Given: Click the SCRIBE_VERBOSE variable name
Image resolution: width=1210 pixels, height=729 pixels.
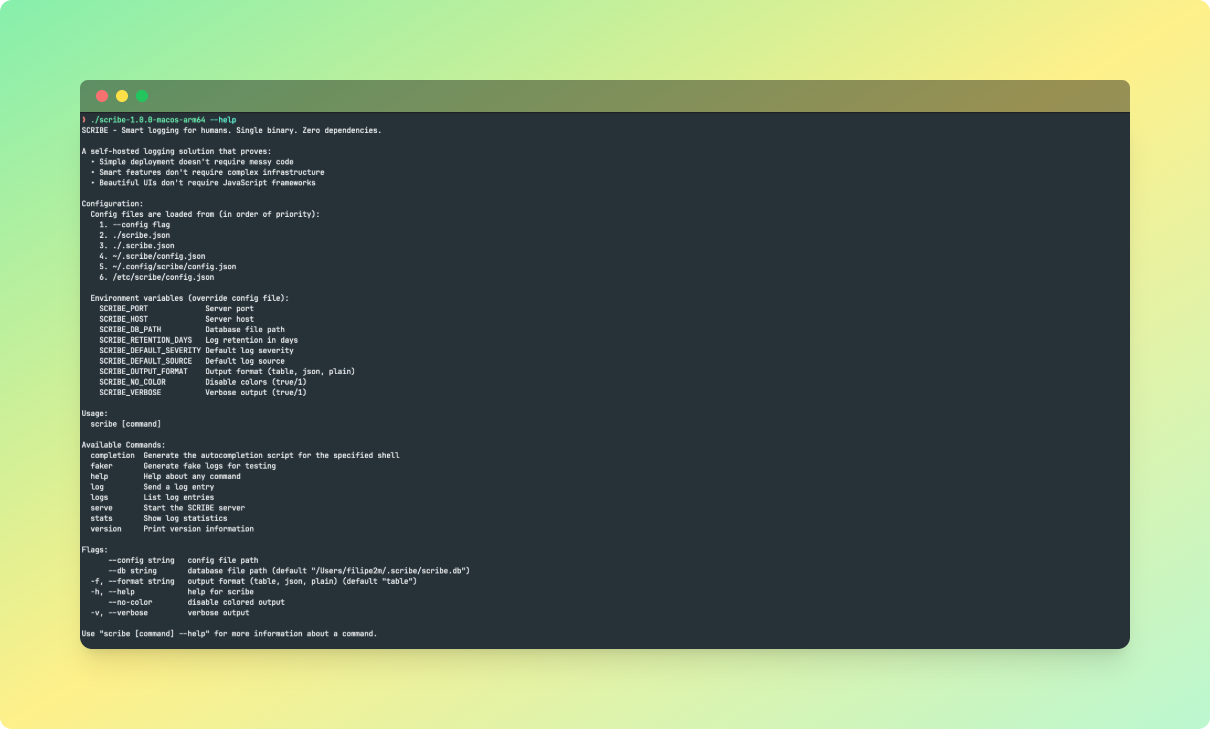Looking at the screenshot, I should click(130, 392).
